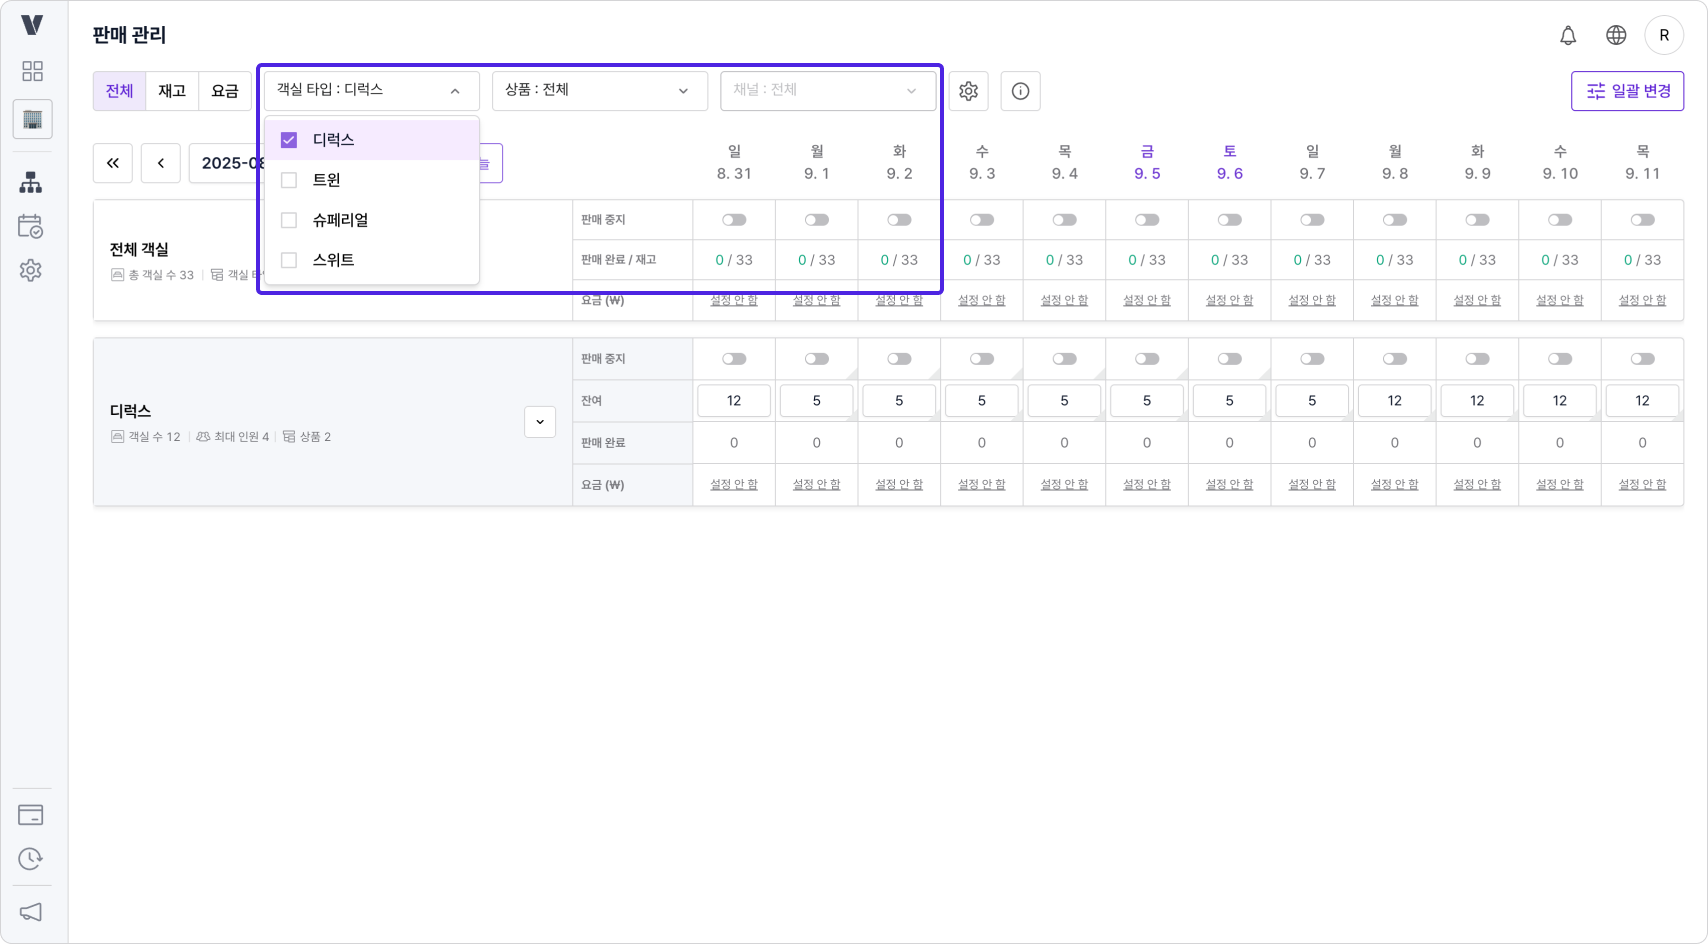This screenshot has height=944, width=1708.
Task: Open the organization hierarchy sidebar icon
Action: 31,183
